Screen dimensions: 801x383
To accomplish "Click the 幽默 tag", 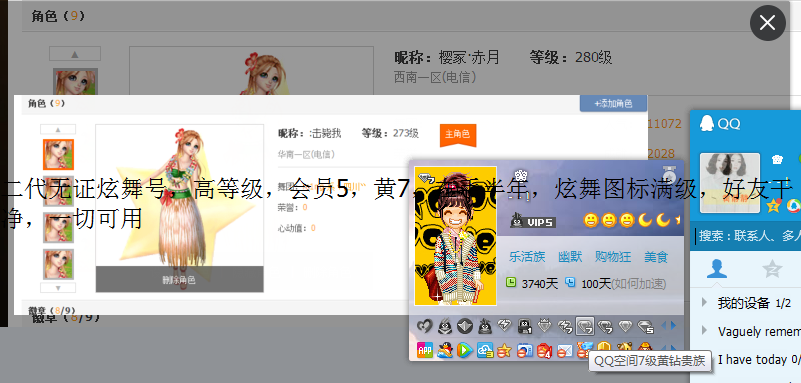I will click(570, 256).
